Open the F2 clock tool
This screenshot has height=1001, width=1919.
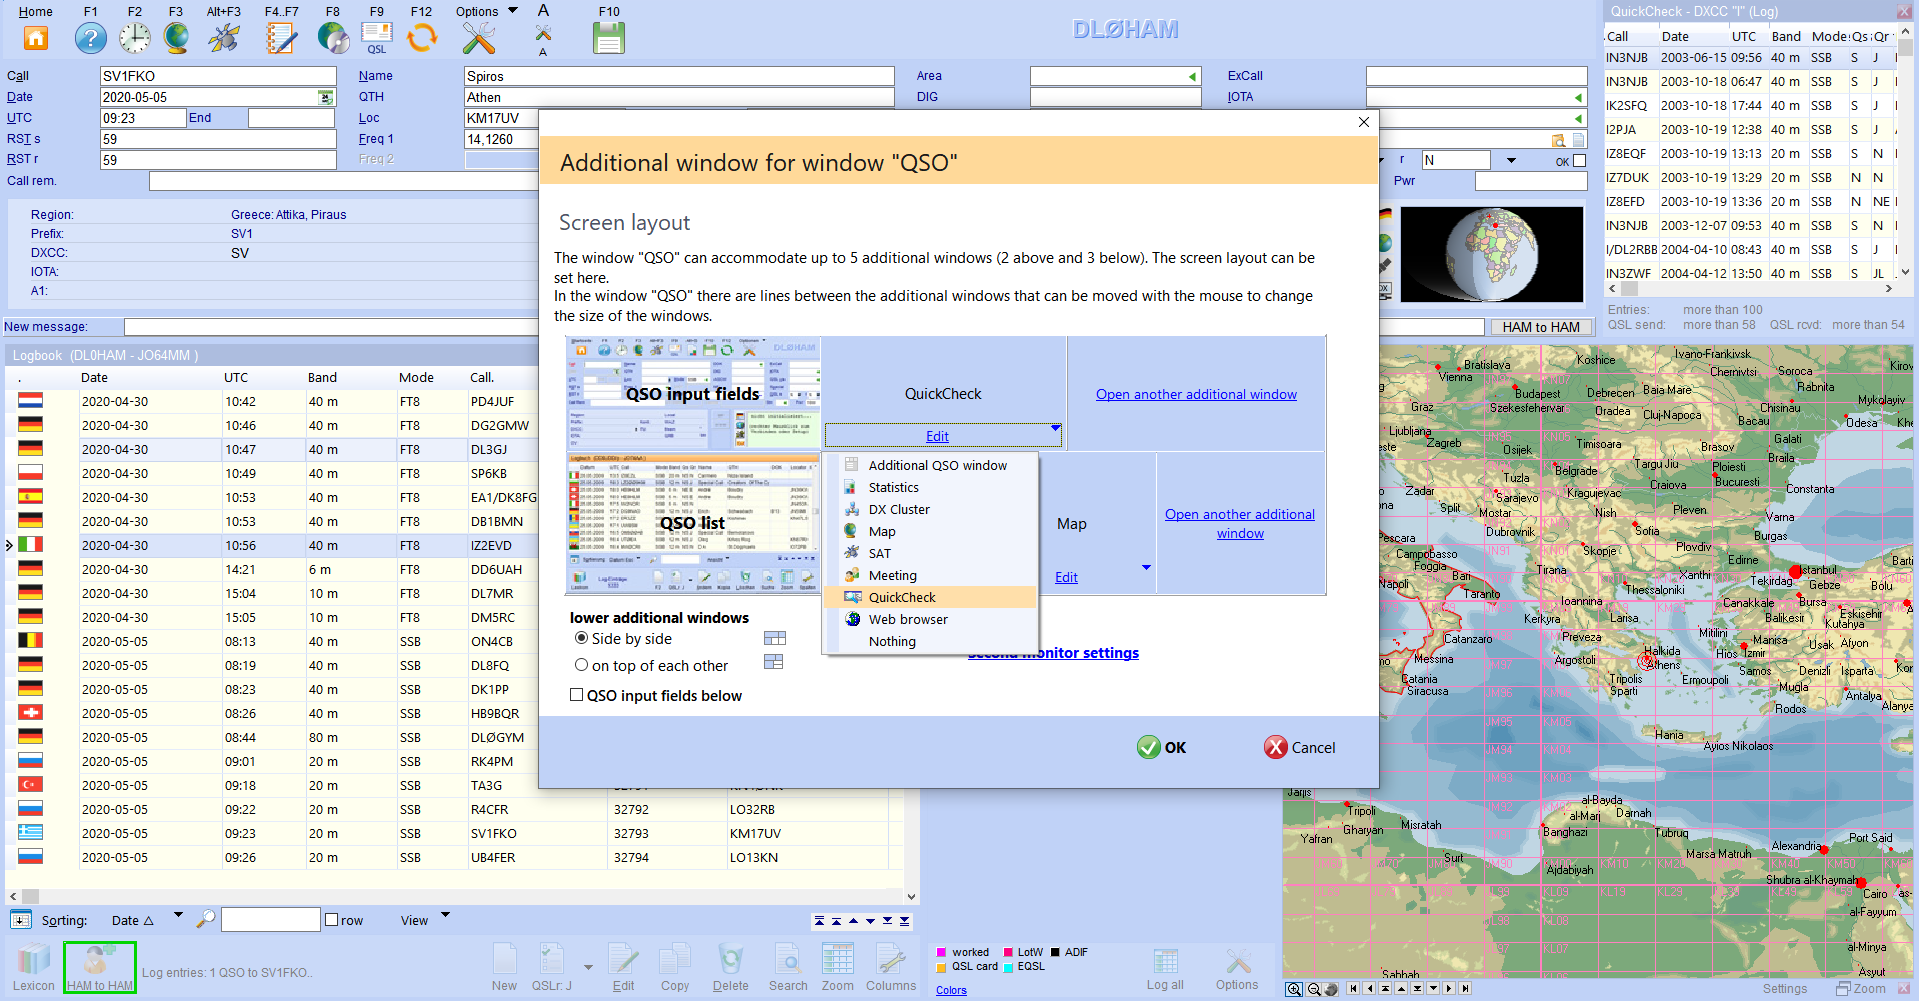pos(135,38)
